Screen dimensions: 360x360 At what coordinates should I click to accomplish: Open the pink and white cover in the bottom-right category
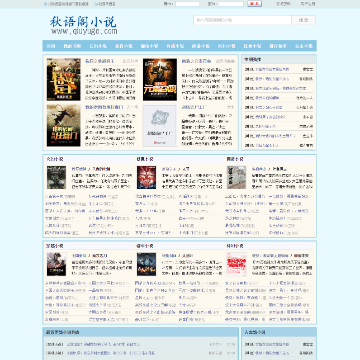236,264
